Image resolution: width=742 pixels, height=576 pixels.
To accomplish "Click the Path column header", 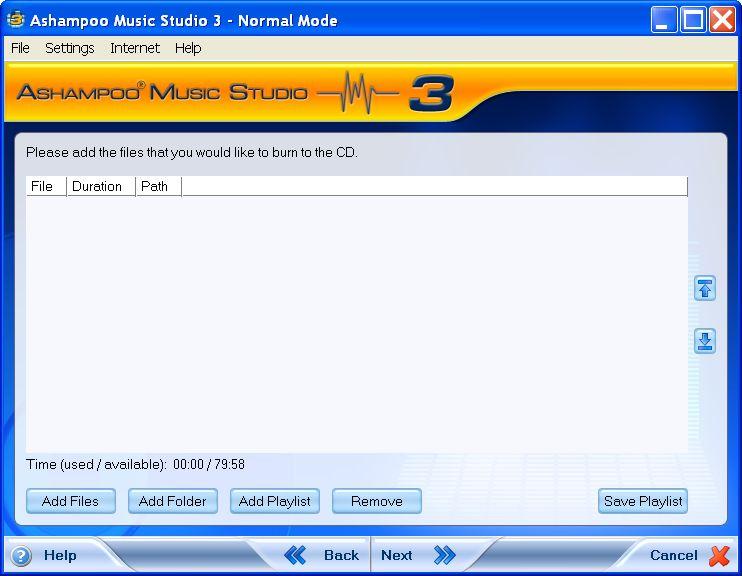I will coord(158,186).
